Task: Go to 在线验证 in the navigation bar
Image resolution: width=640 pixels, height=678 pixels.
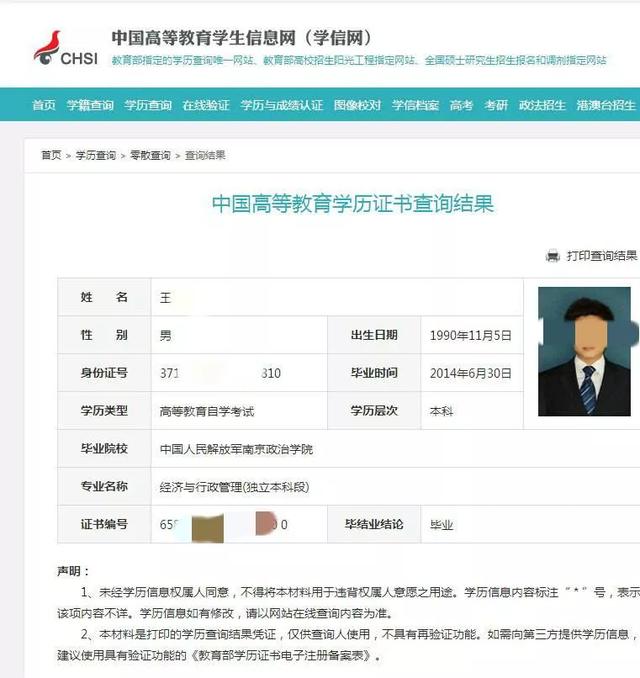Action: point(206,105)
